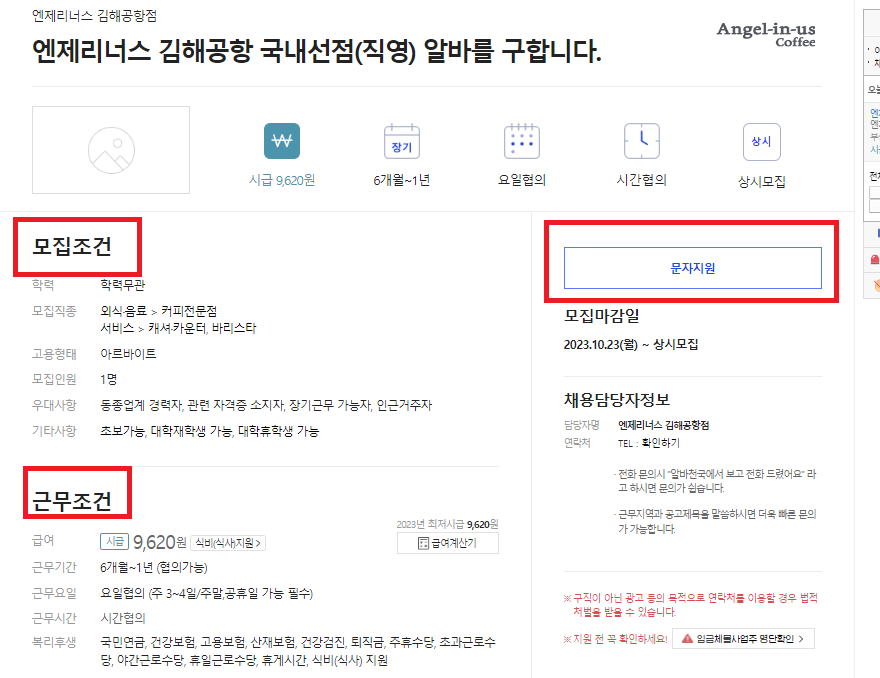Click the 모집마감일 heading
The width and height of the screenshot is (880, 678).
[x=602, y=315]
